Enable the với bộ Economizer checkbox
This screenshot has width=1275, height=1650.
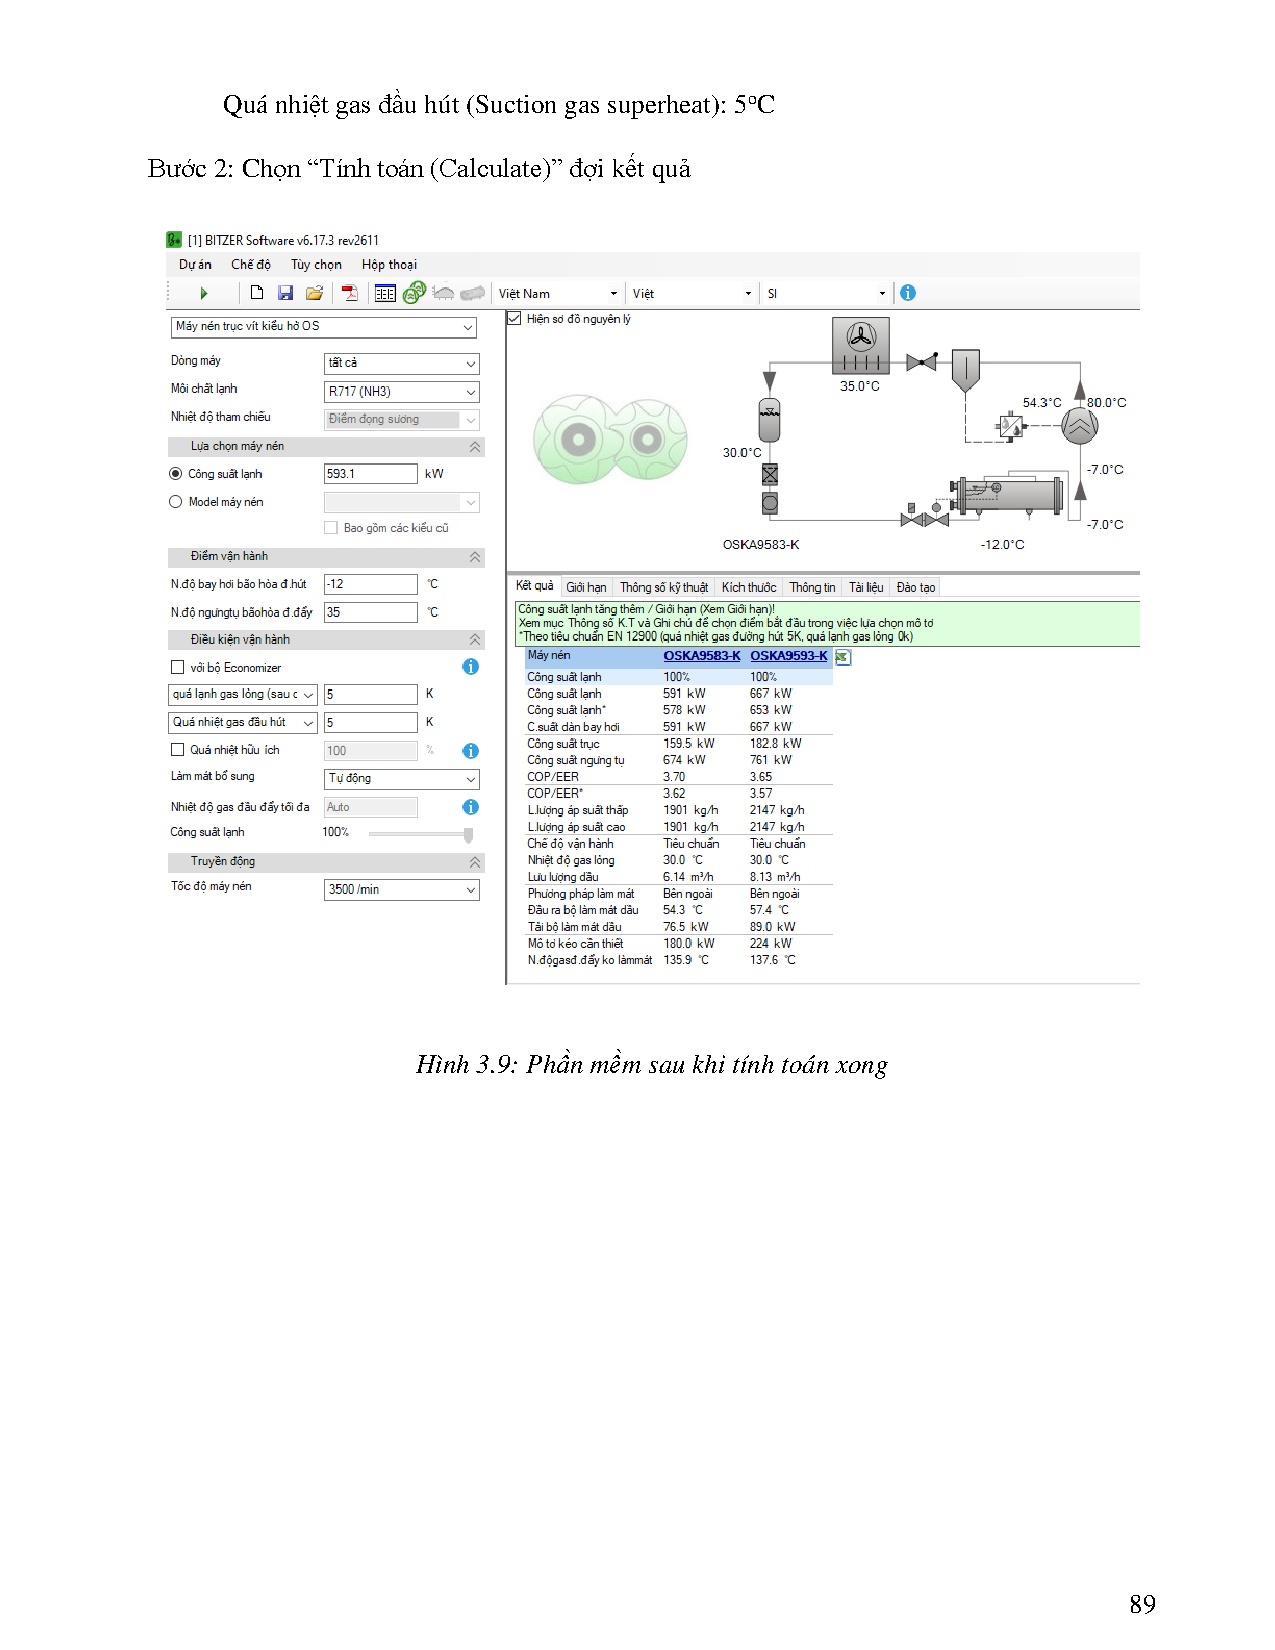[178, 667]
